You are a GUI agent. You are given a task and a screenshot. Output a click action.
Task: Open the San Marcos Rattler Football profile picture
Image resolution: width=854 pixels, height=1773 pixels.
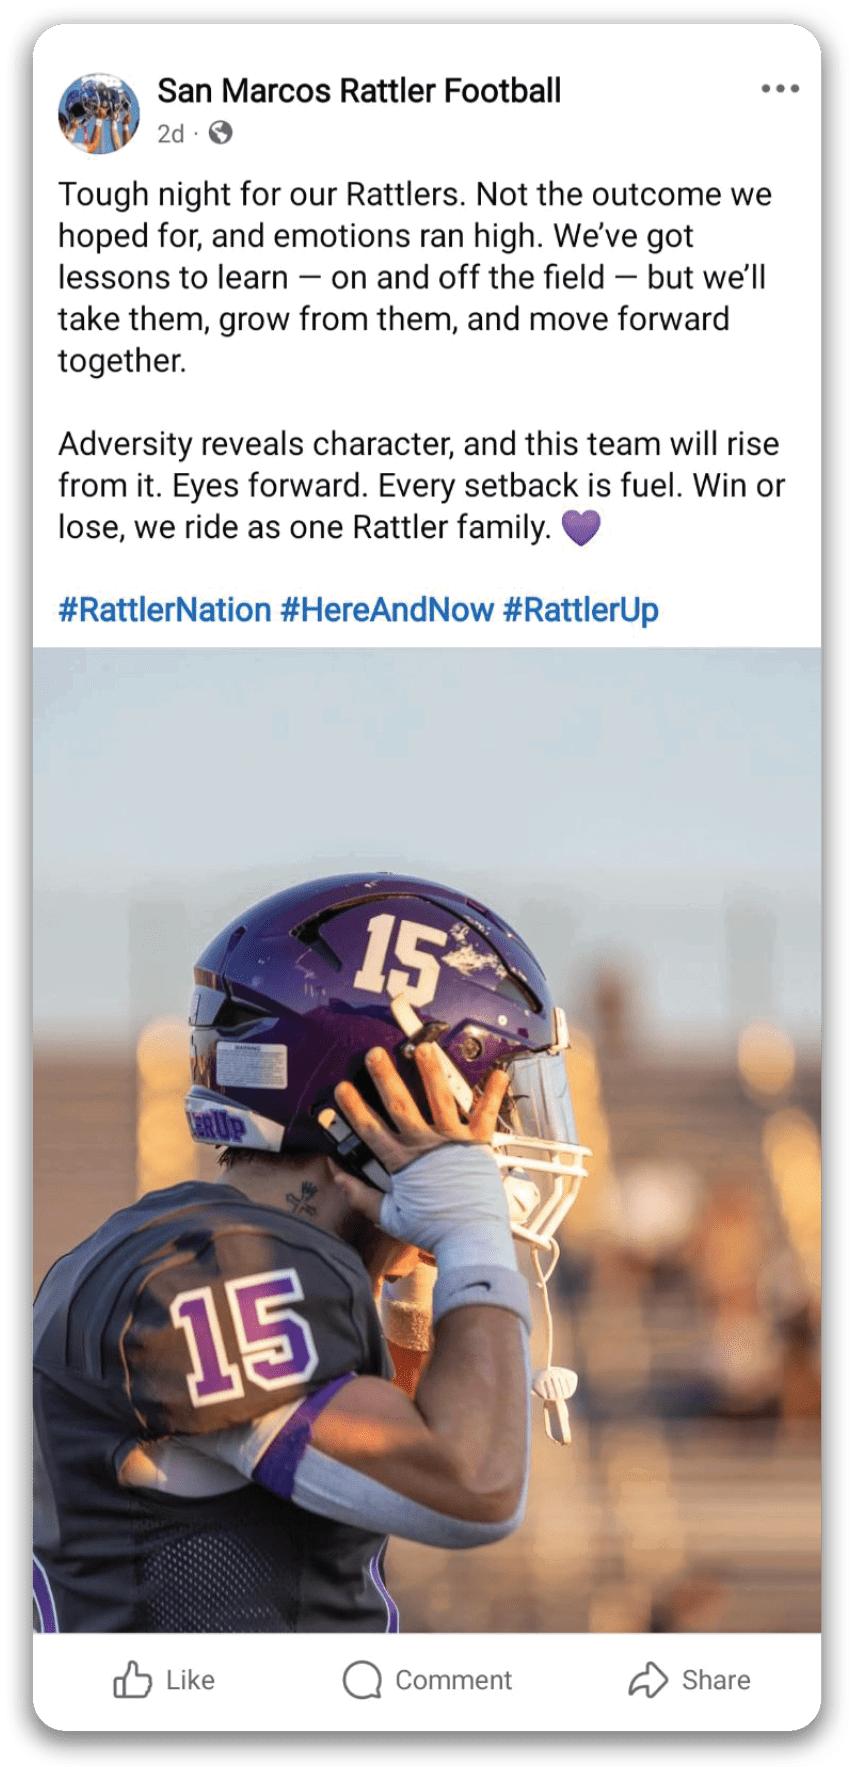click(x=99, y=112)
